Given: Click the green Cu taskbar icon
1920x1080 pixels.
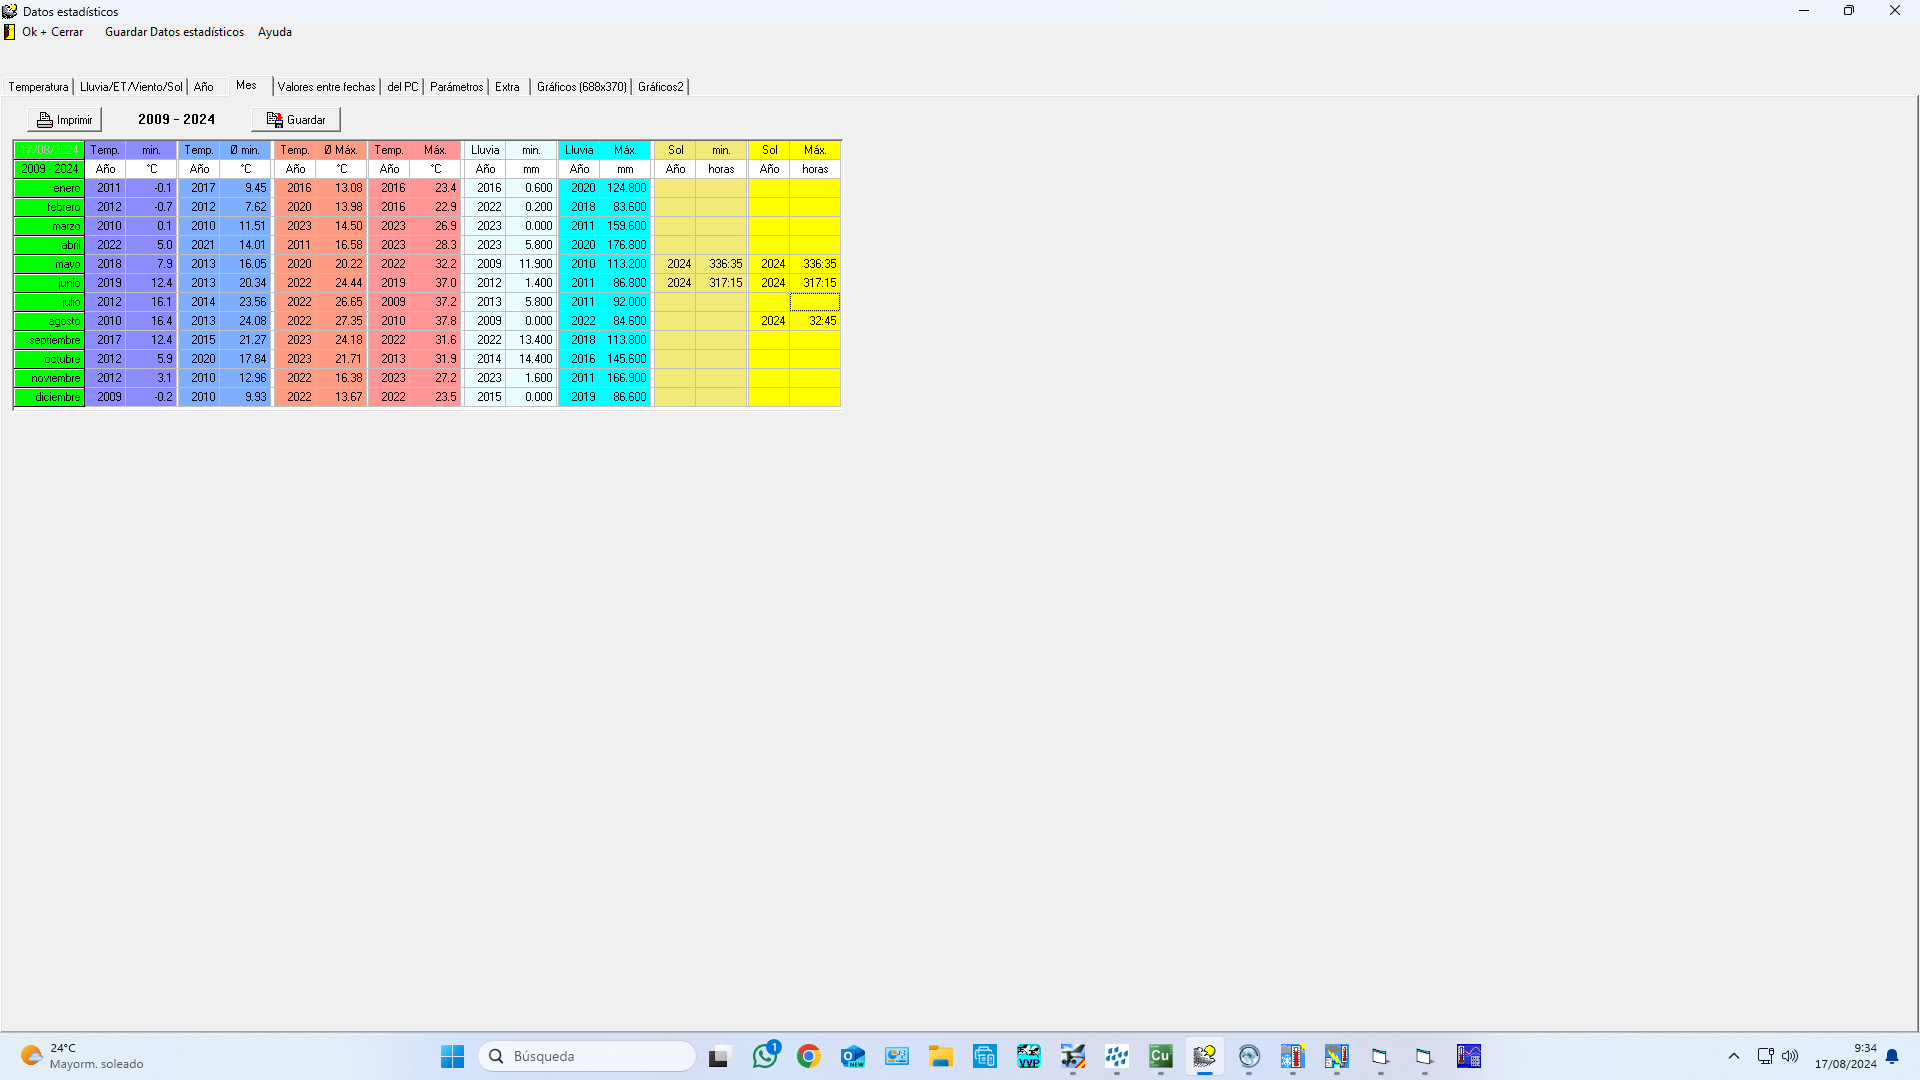Looking at the screenshot, I should coord(1160,1056).
